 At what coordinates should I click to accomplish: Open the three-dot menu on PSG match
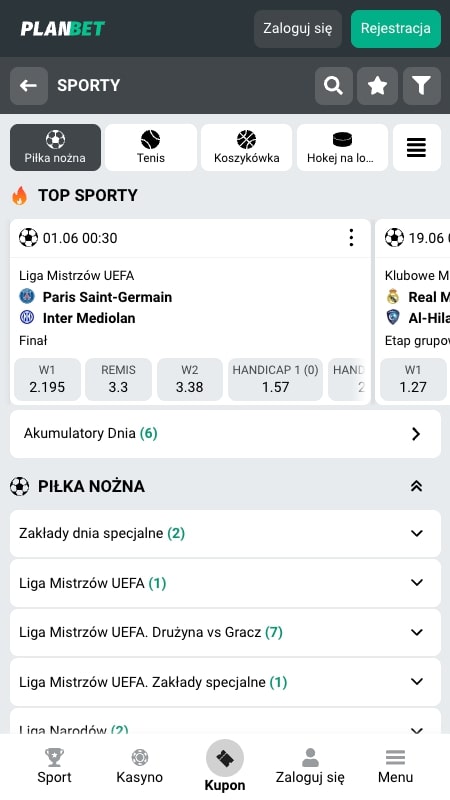(x=351, y=238)
